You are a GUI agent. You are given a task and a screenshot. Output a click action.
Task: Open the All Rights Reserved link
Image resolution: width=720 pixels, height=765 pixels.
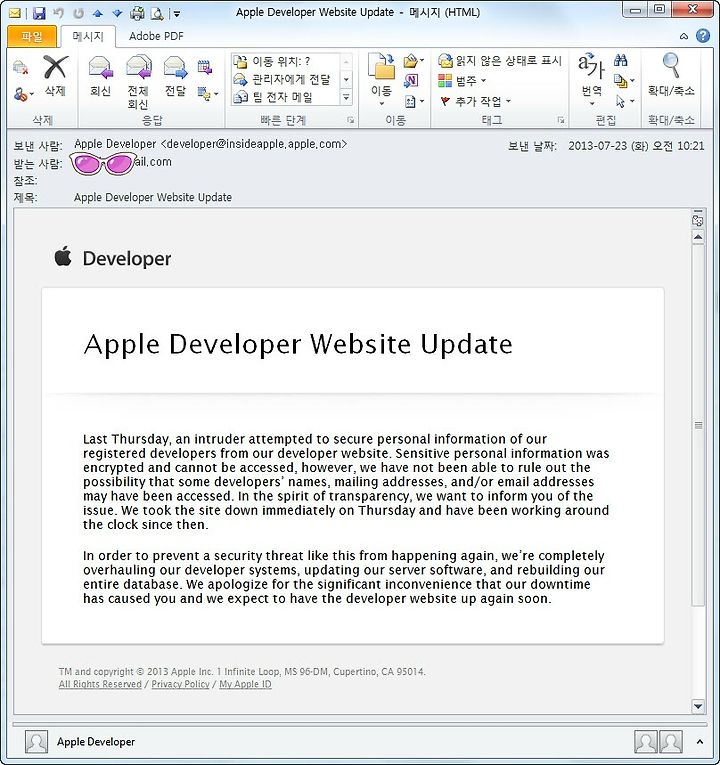(100, 684)
